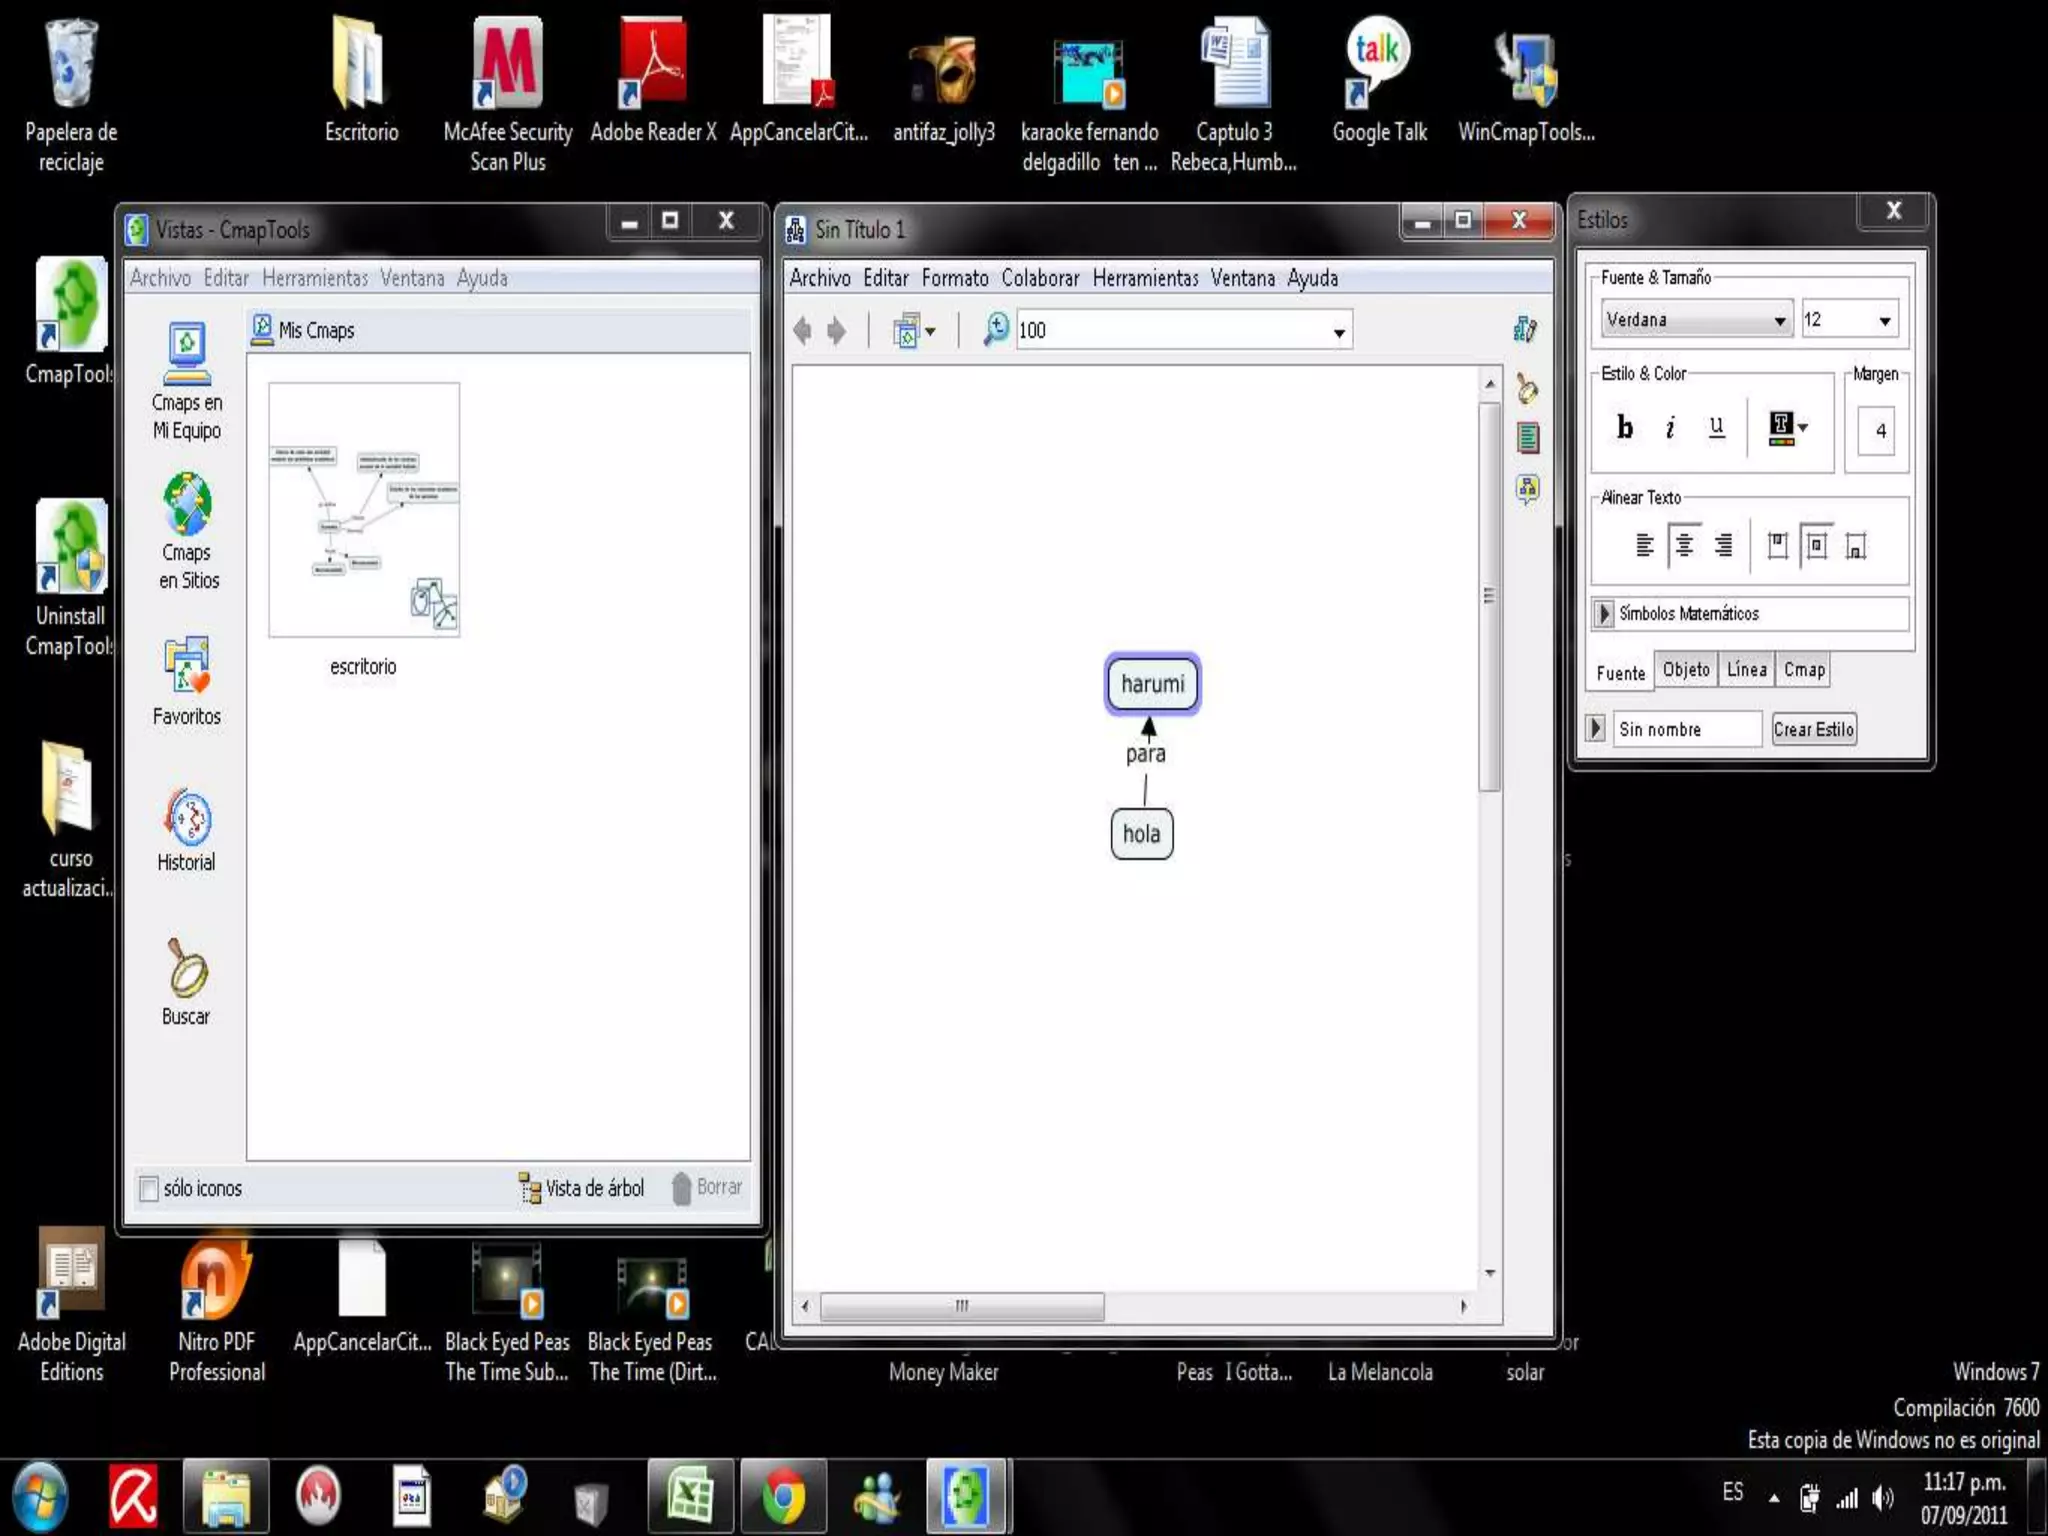Open the text color picker button
This screenshot has height=1536, width=2048.
(x=1787, y=428)
